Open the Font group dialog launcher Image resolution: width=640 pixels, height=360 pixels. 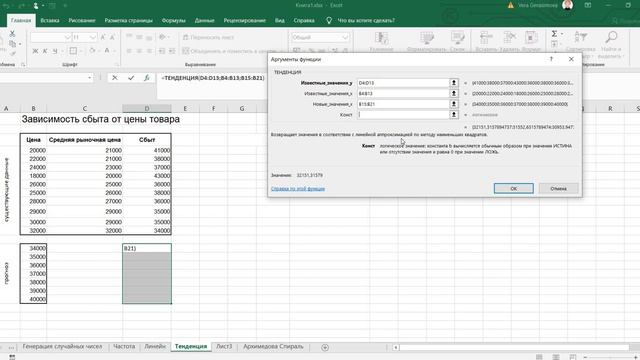pyautogui.click(x=117, y=64)
